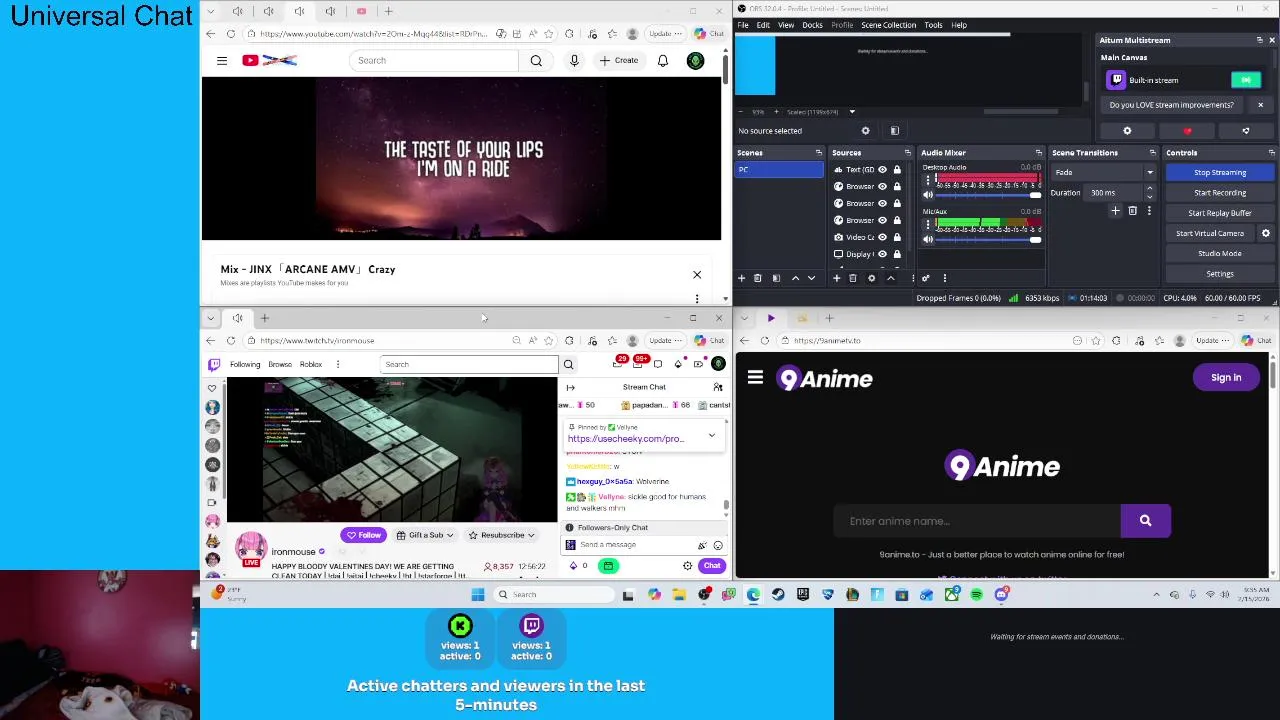1280x720 pixels.
Task: Delete selected source with trash icon
Action: (853, 278)
